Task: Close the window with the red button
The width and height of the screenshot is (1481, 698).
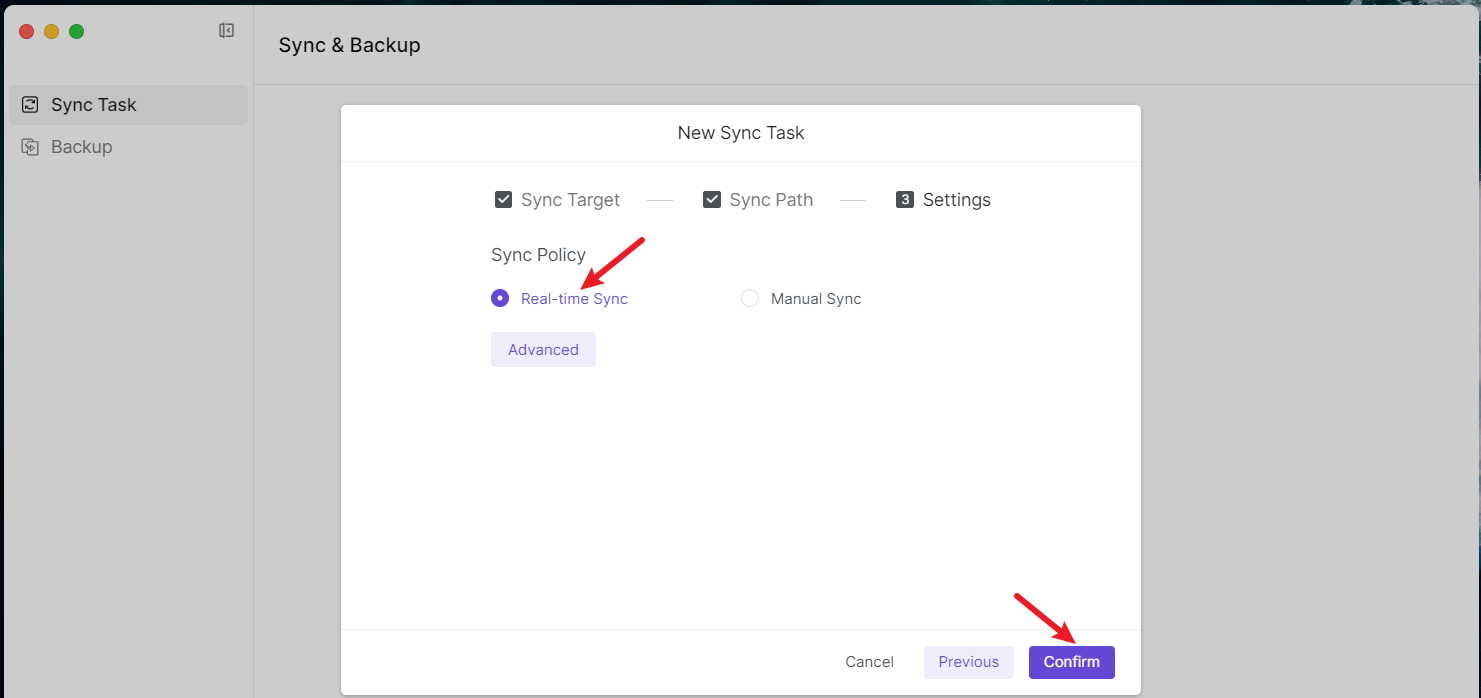Action: [x=26, y=31]
